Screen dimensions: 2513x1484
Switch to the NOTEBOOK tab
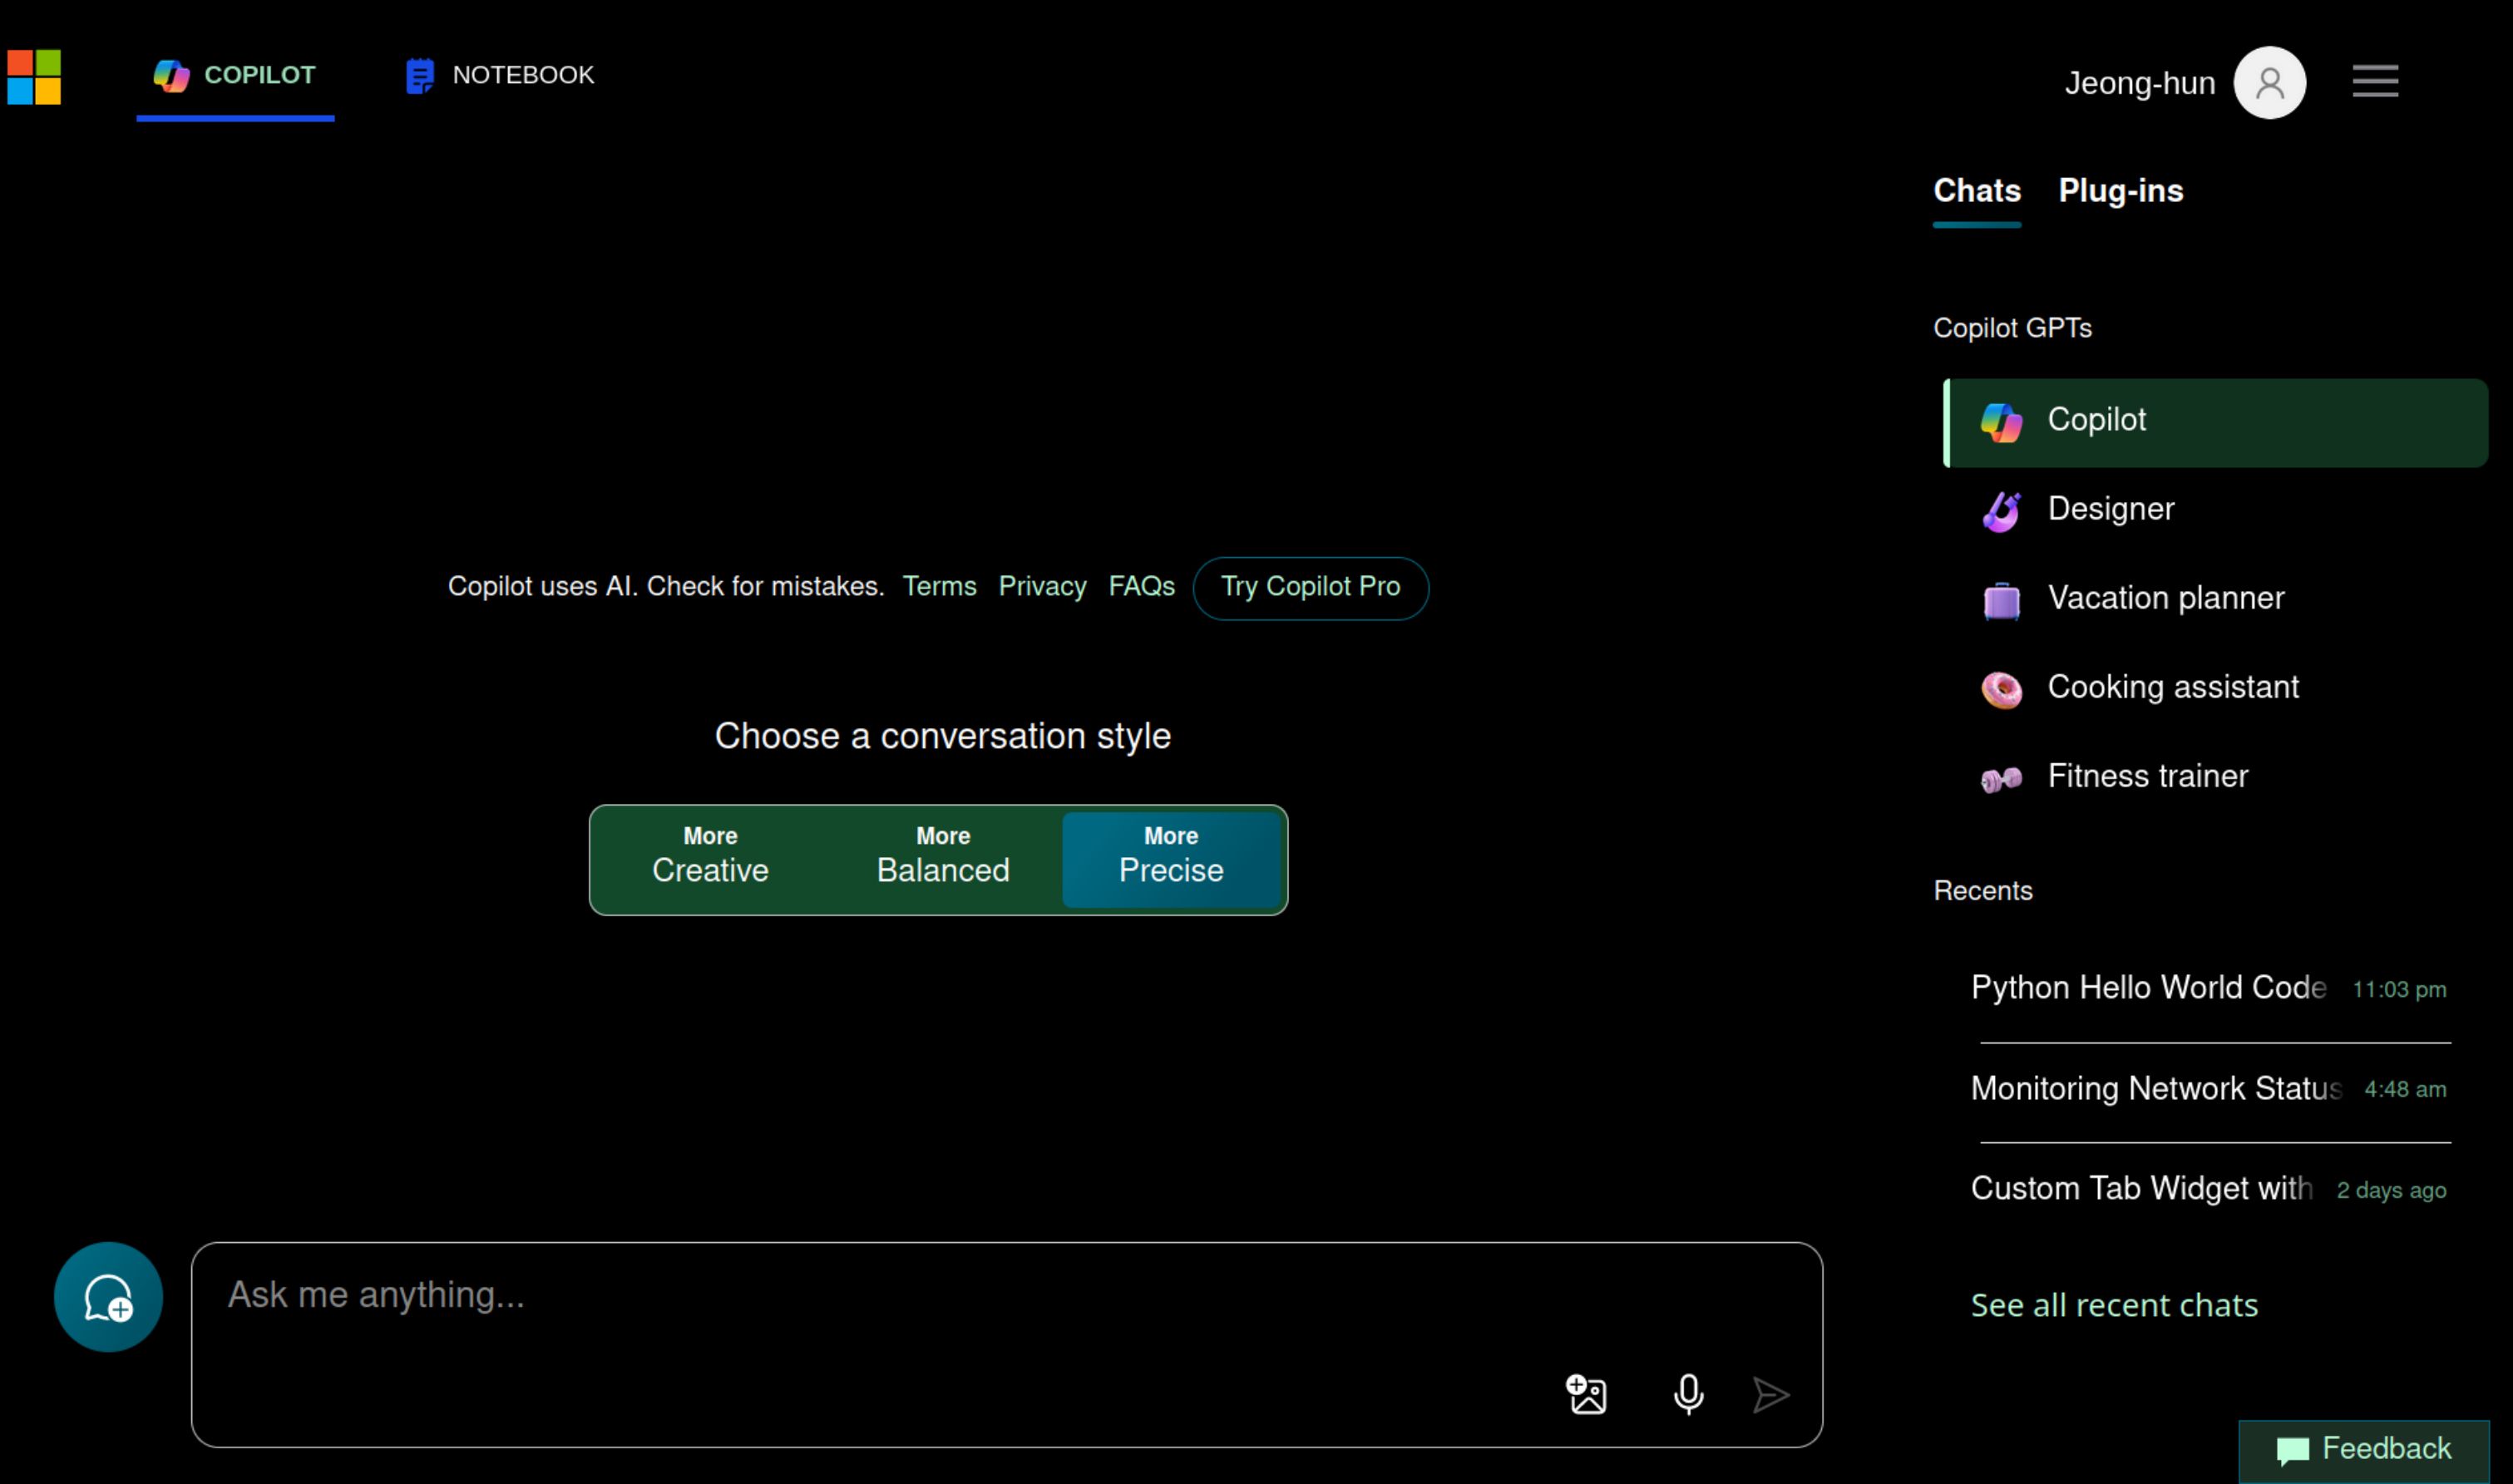point(499,76)
